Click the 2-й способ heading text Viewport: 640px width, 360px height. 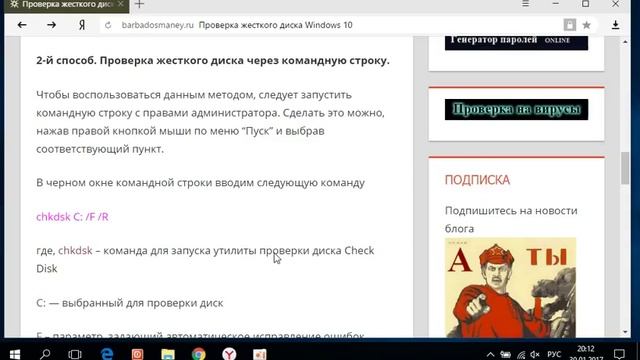213,60
